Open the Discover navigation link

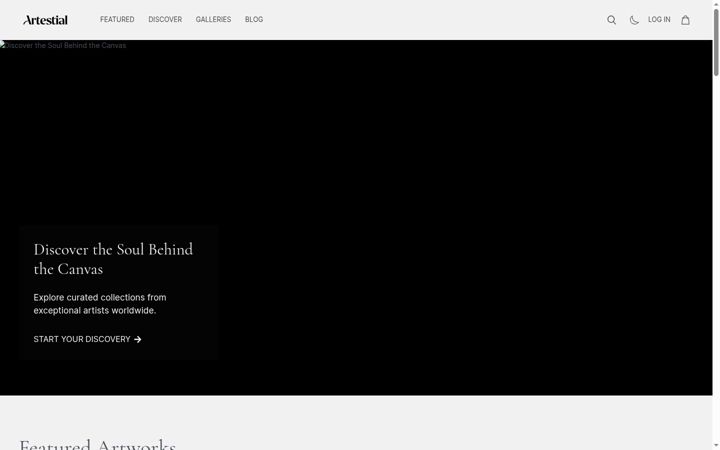coord(165,20)
